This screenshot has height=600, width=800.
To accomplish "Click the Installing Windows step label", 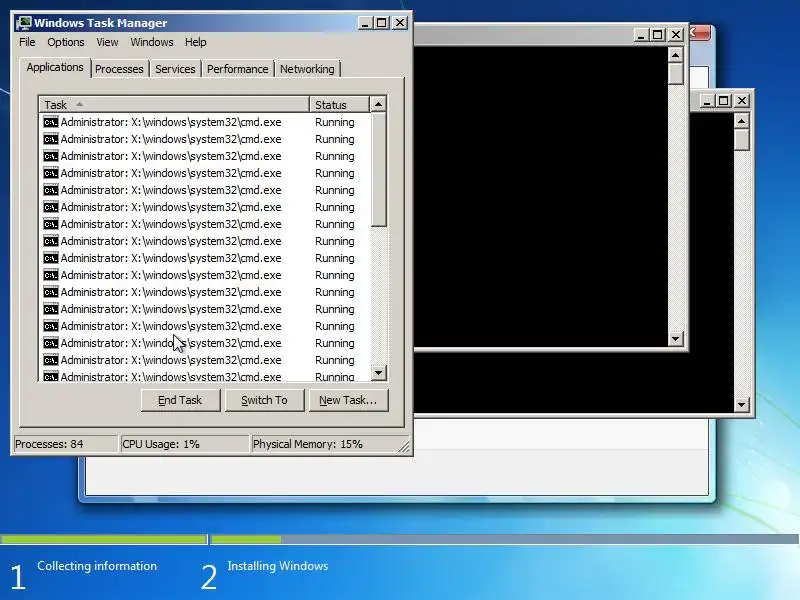I will 278,566.
